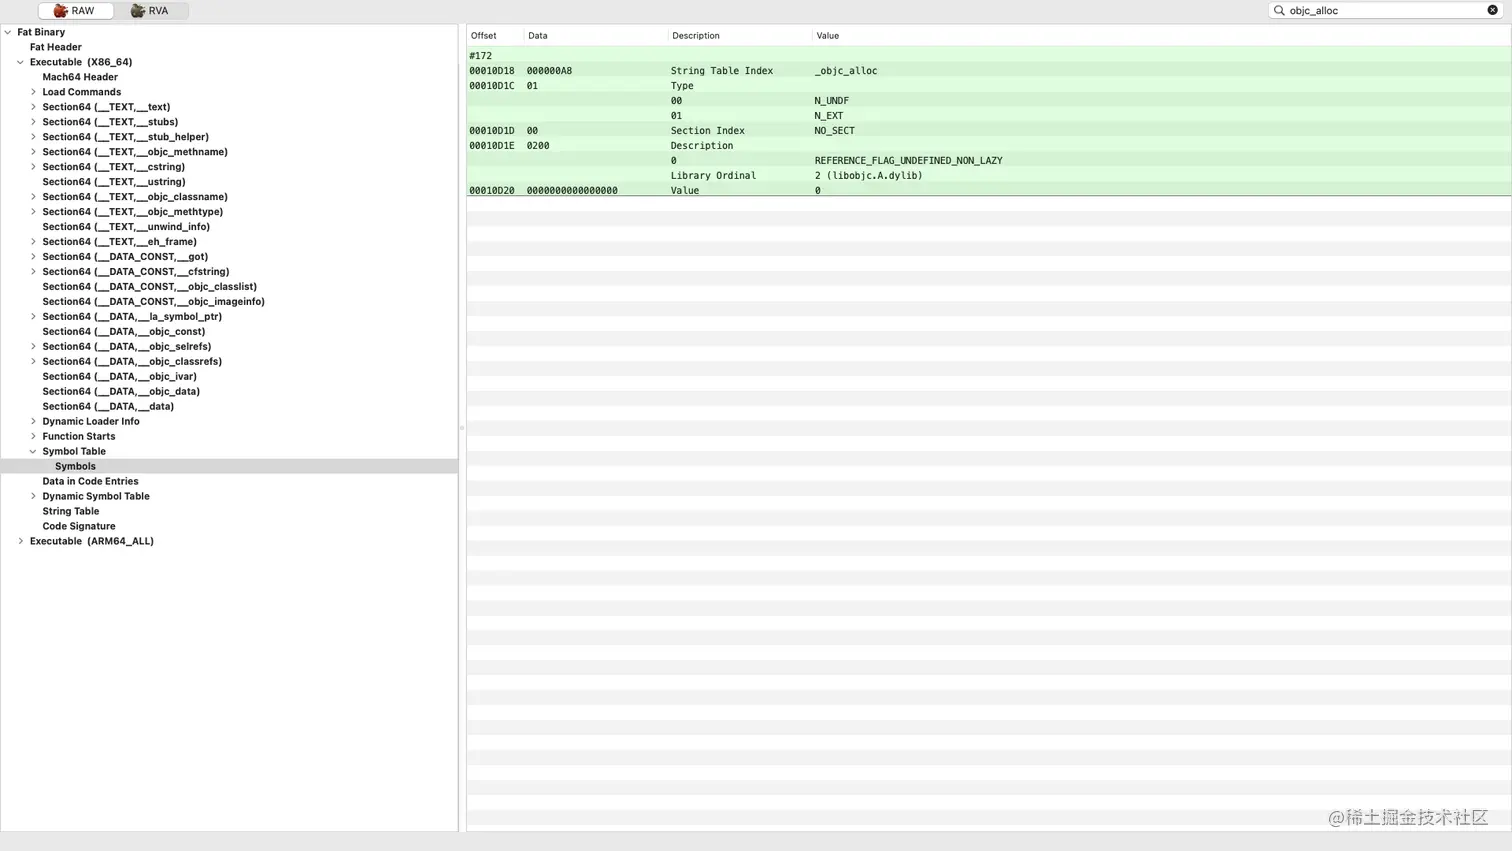Focus the objc_alloc search field
The image size is (1512, 851).
[x=1385, y=11]
